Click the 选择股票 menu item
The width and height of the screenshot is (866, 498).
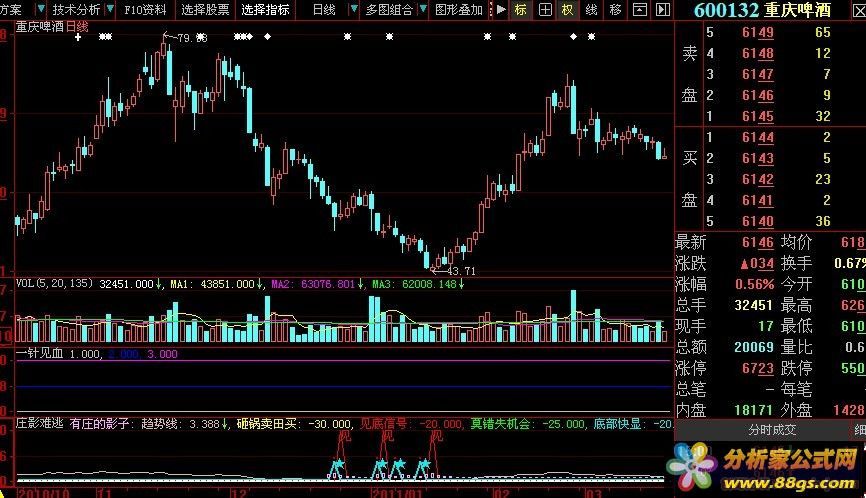click(205, 9)
